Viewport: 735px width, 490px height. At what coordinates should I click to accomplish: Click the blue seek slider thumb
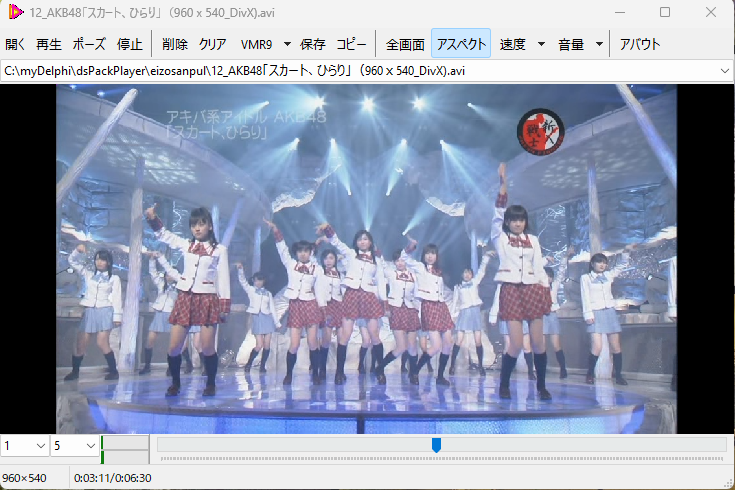(436, 444)
